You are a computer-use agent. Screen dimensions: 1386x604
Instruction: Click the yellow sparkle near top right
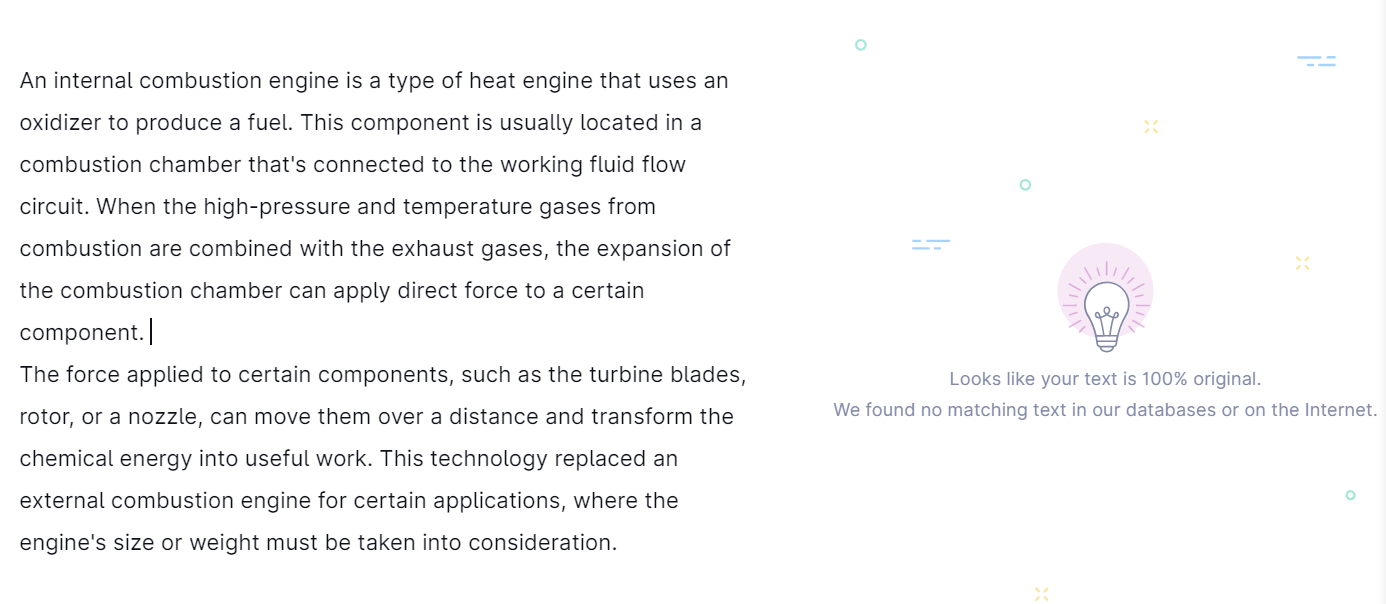(1151, 126)
